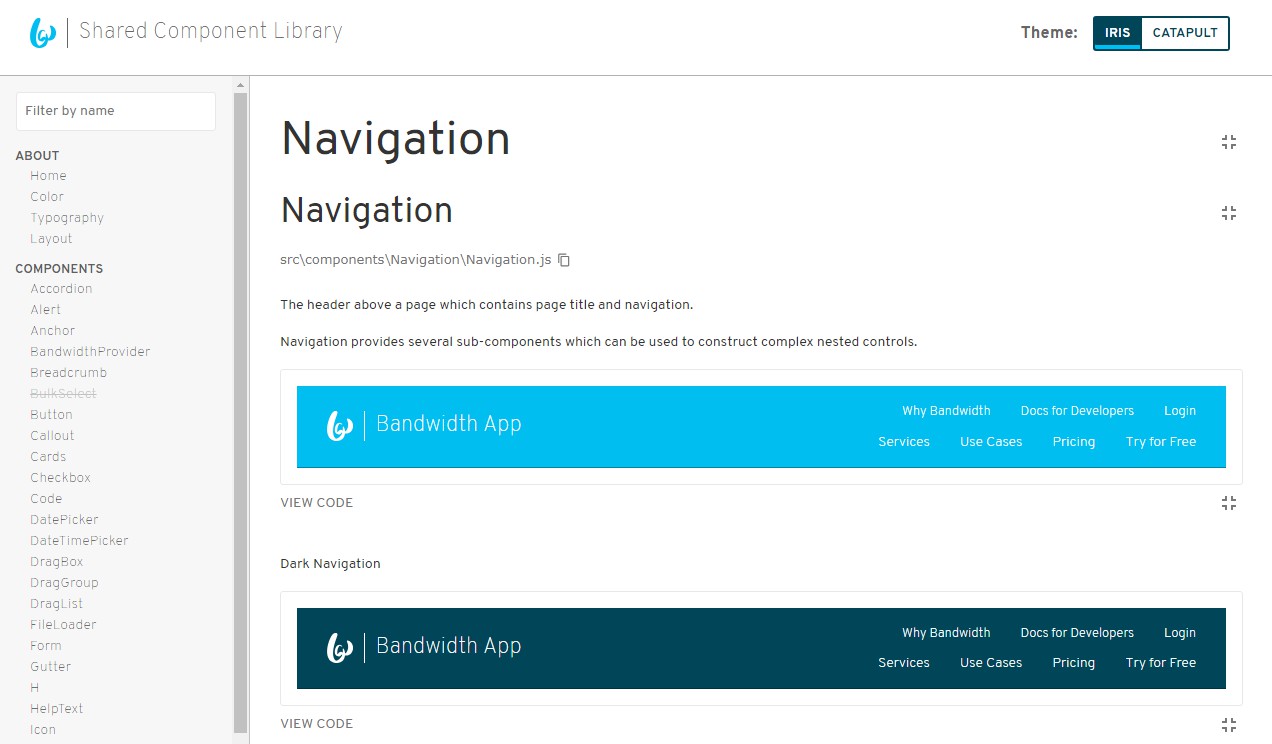1272x744 pixels.
Task: Click the isolate icon beside the large Navigation title
Action: pos(1229,142)
